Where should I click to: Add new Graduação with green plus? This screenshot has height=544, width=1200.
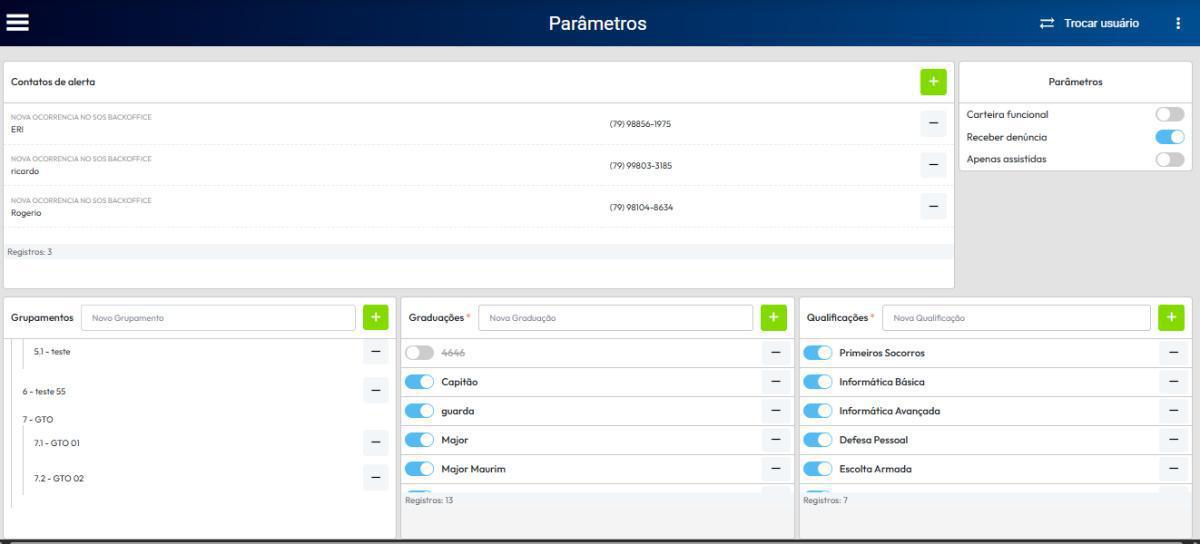click(x=774, y=318)
